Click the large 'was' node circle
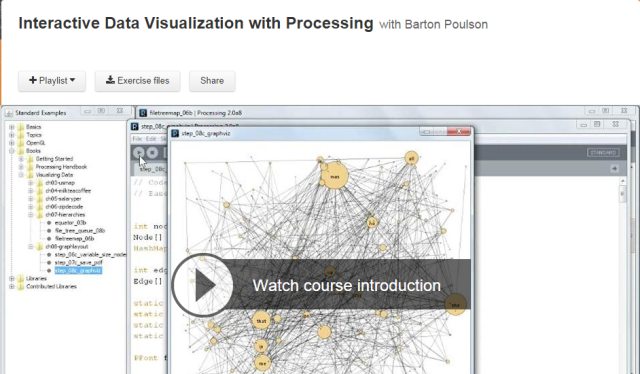The width and height of the screenshot is (640, 374). pyautogui.click(x=335, y=176)
